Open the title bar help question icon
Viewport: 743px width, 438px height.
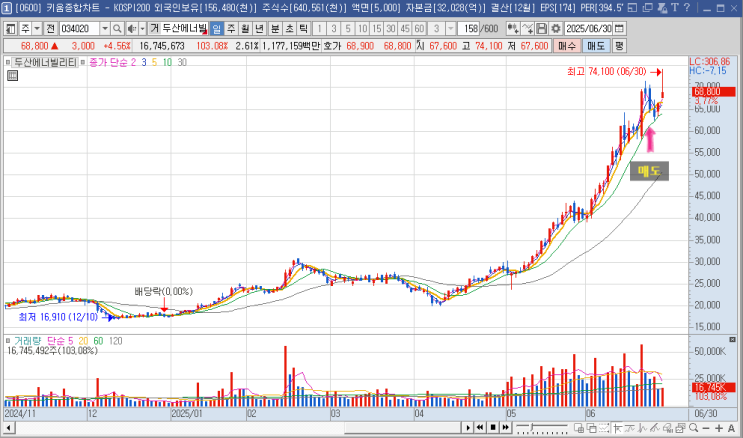687,8
